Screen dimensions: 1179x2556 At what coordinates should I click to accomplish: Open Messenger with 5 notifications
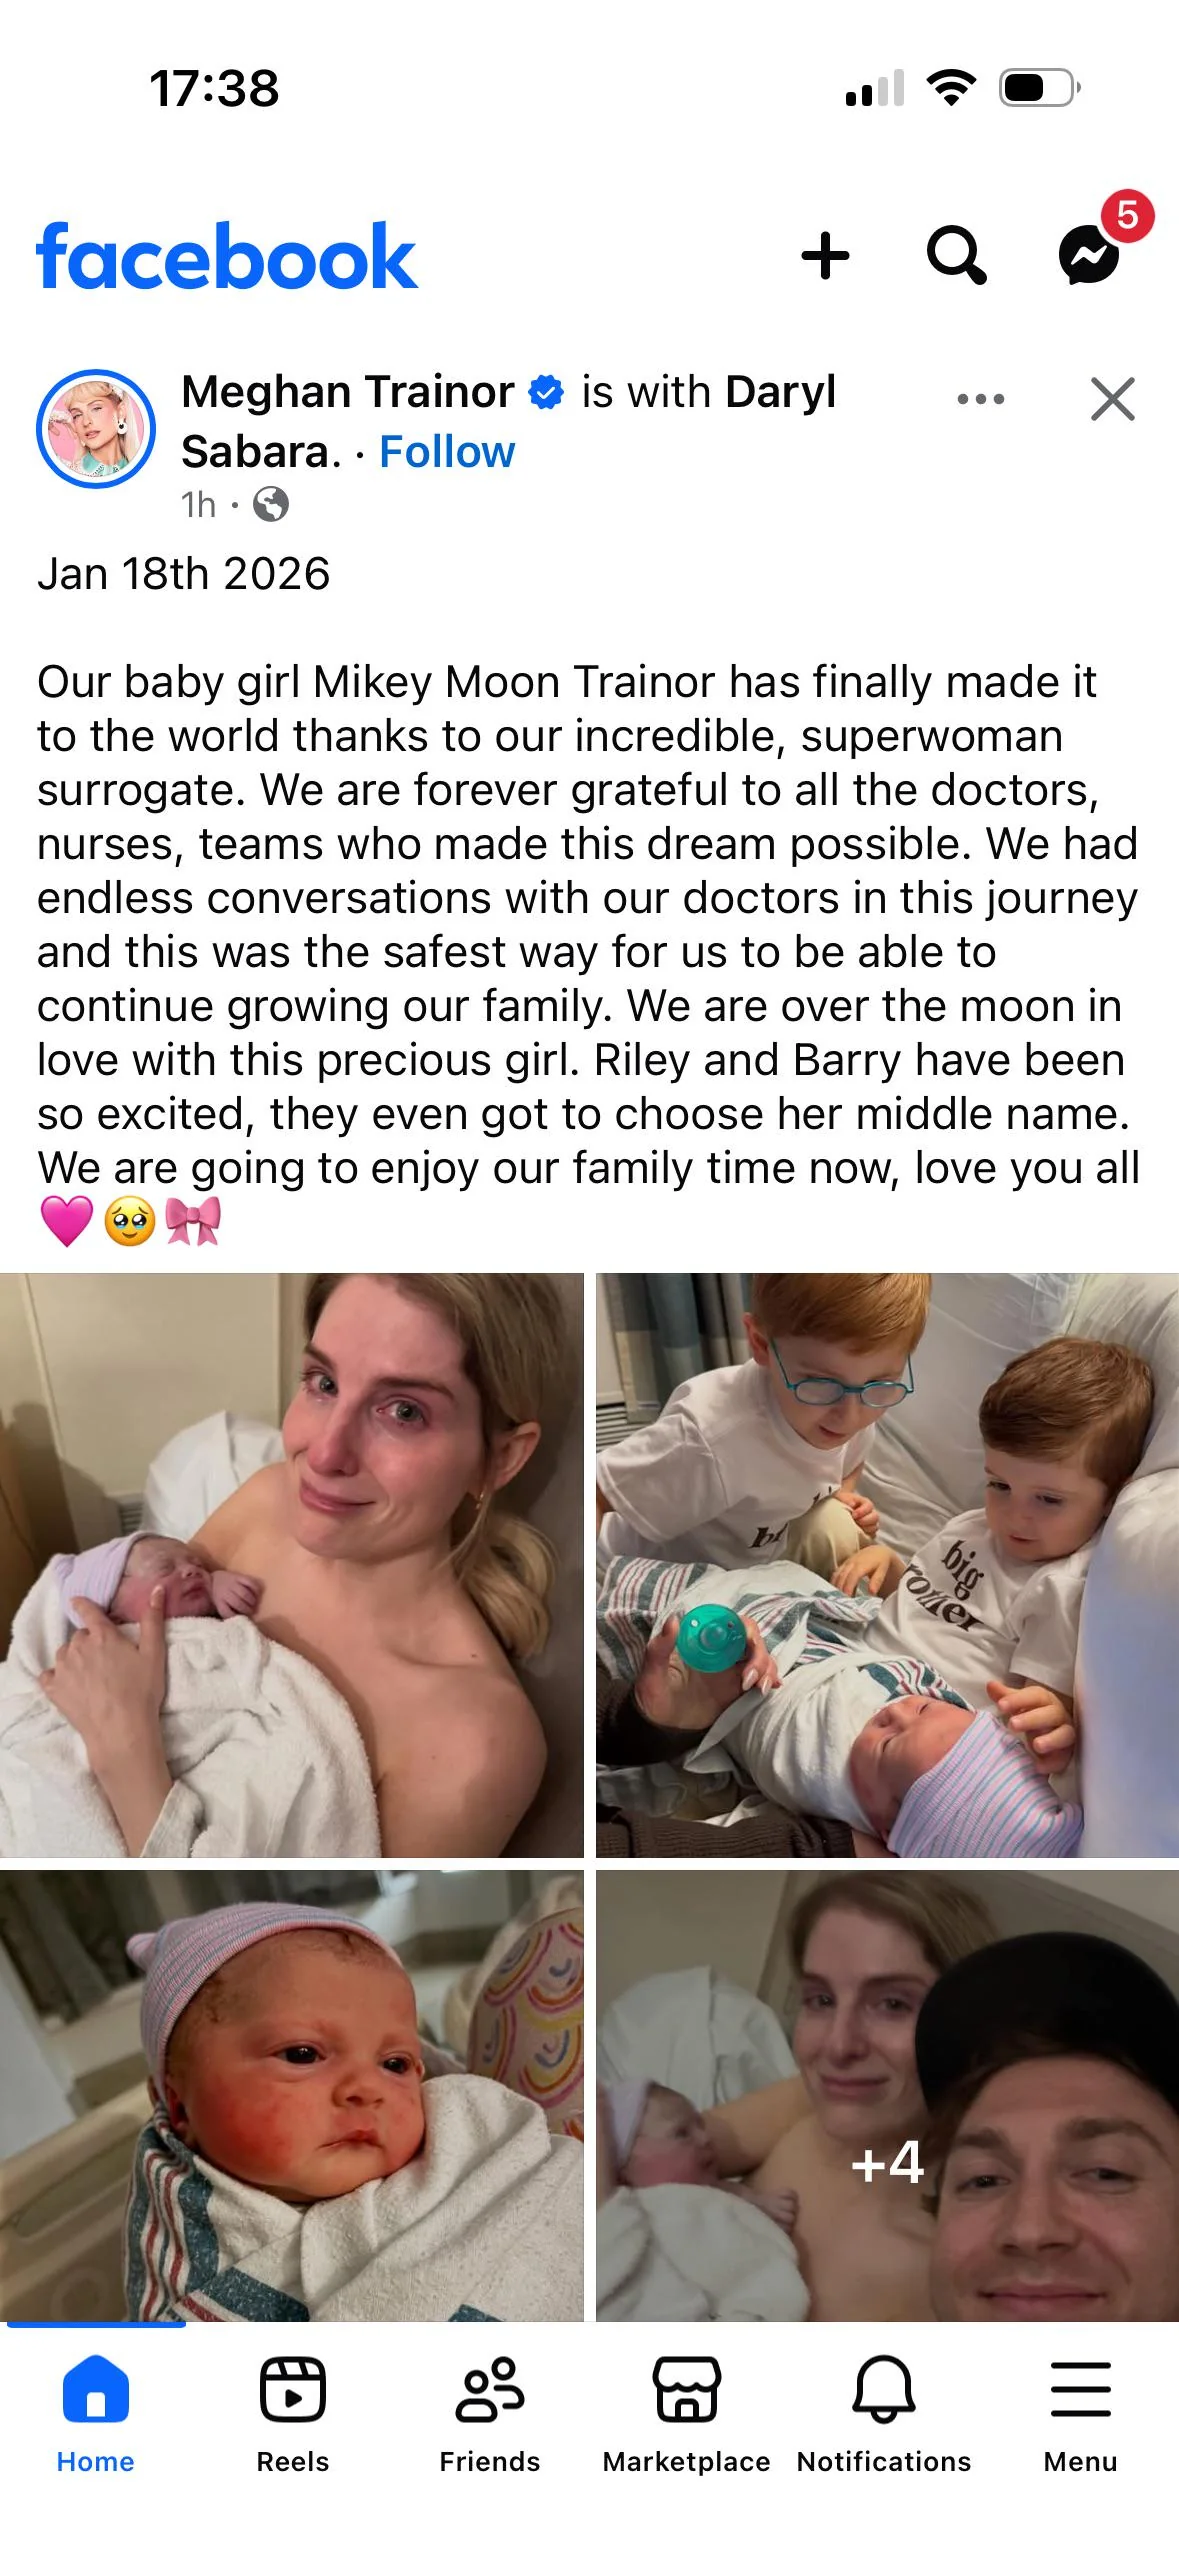point(1092,254)
